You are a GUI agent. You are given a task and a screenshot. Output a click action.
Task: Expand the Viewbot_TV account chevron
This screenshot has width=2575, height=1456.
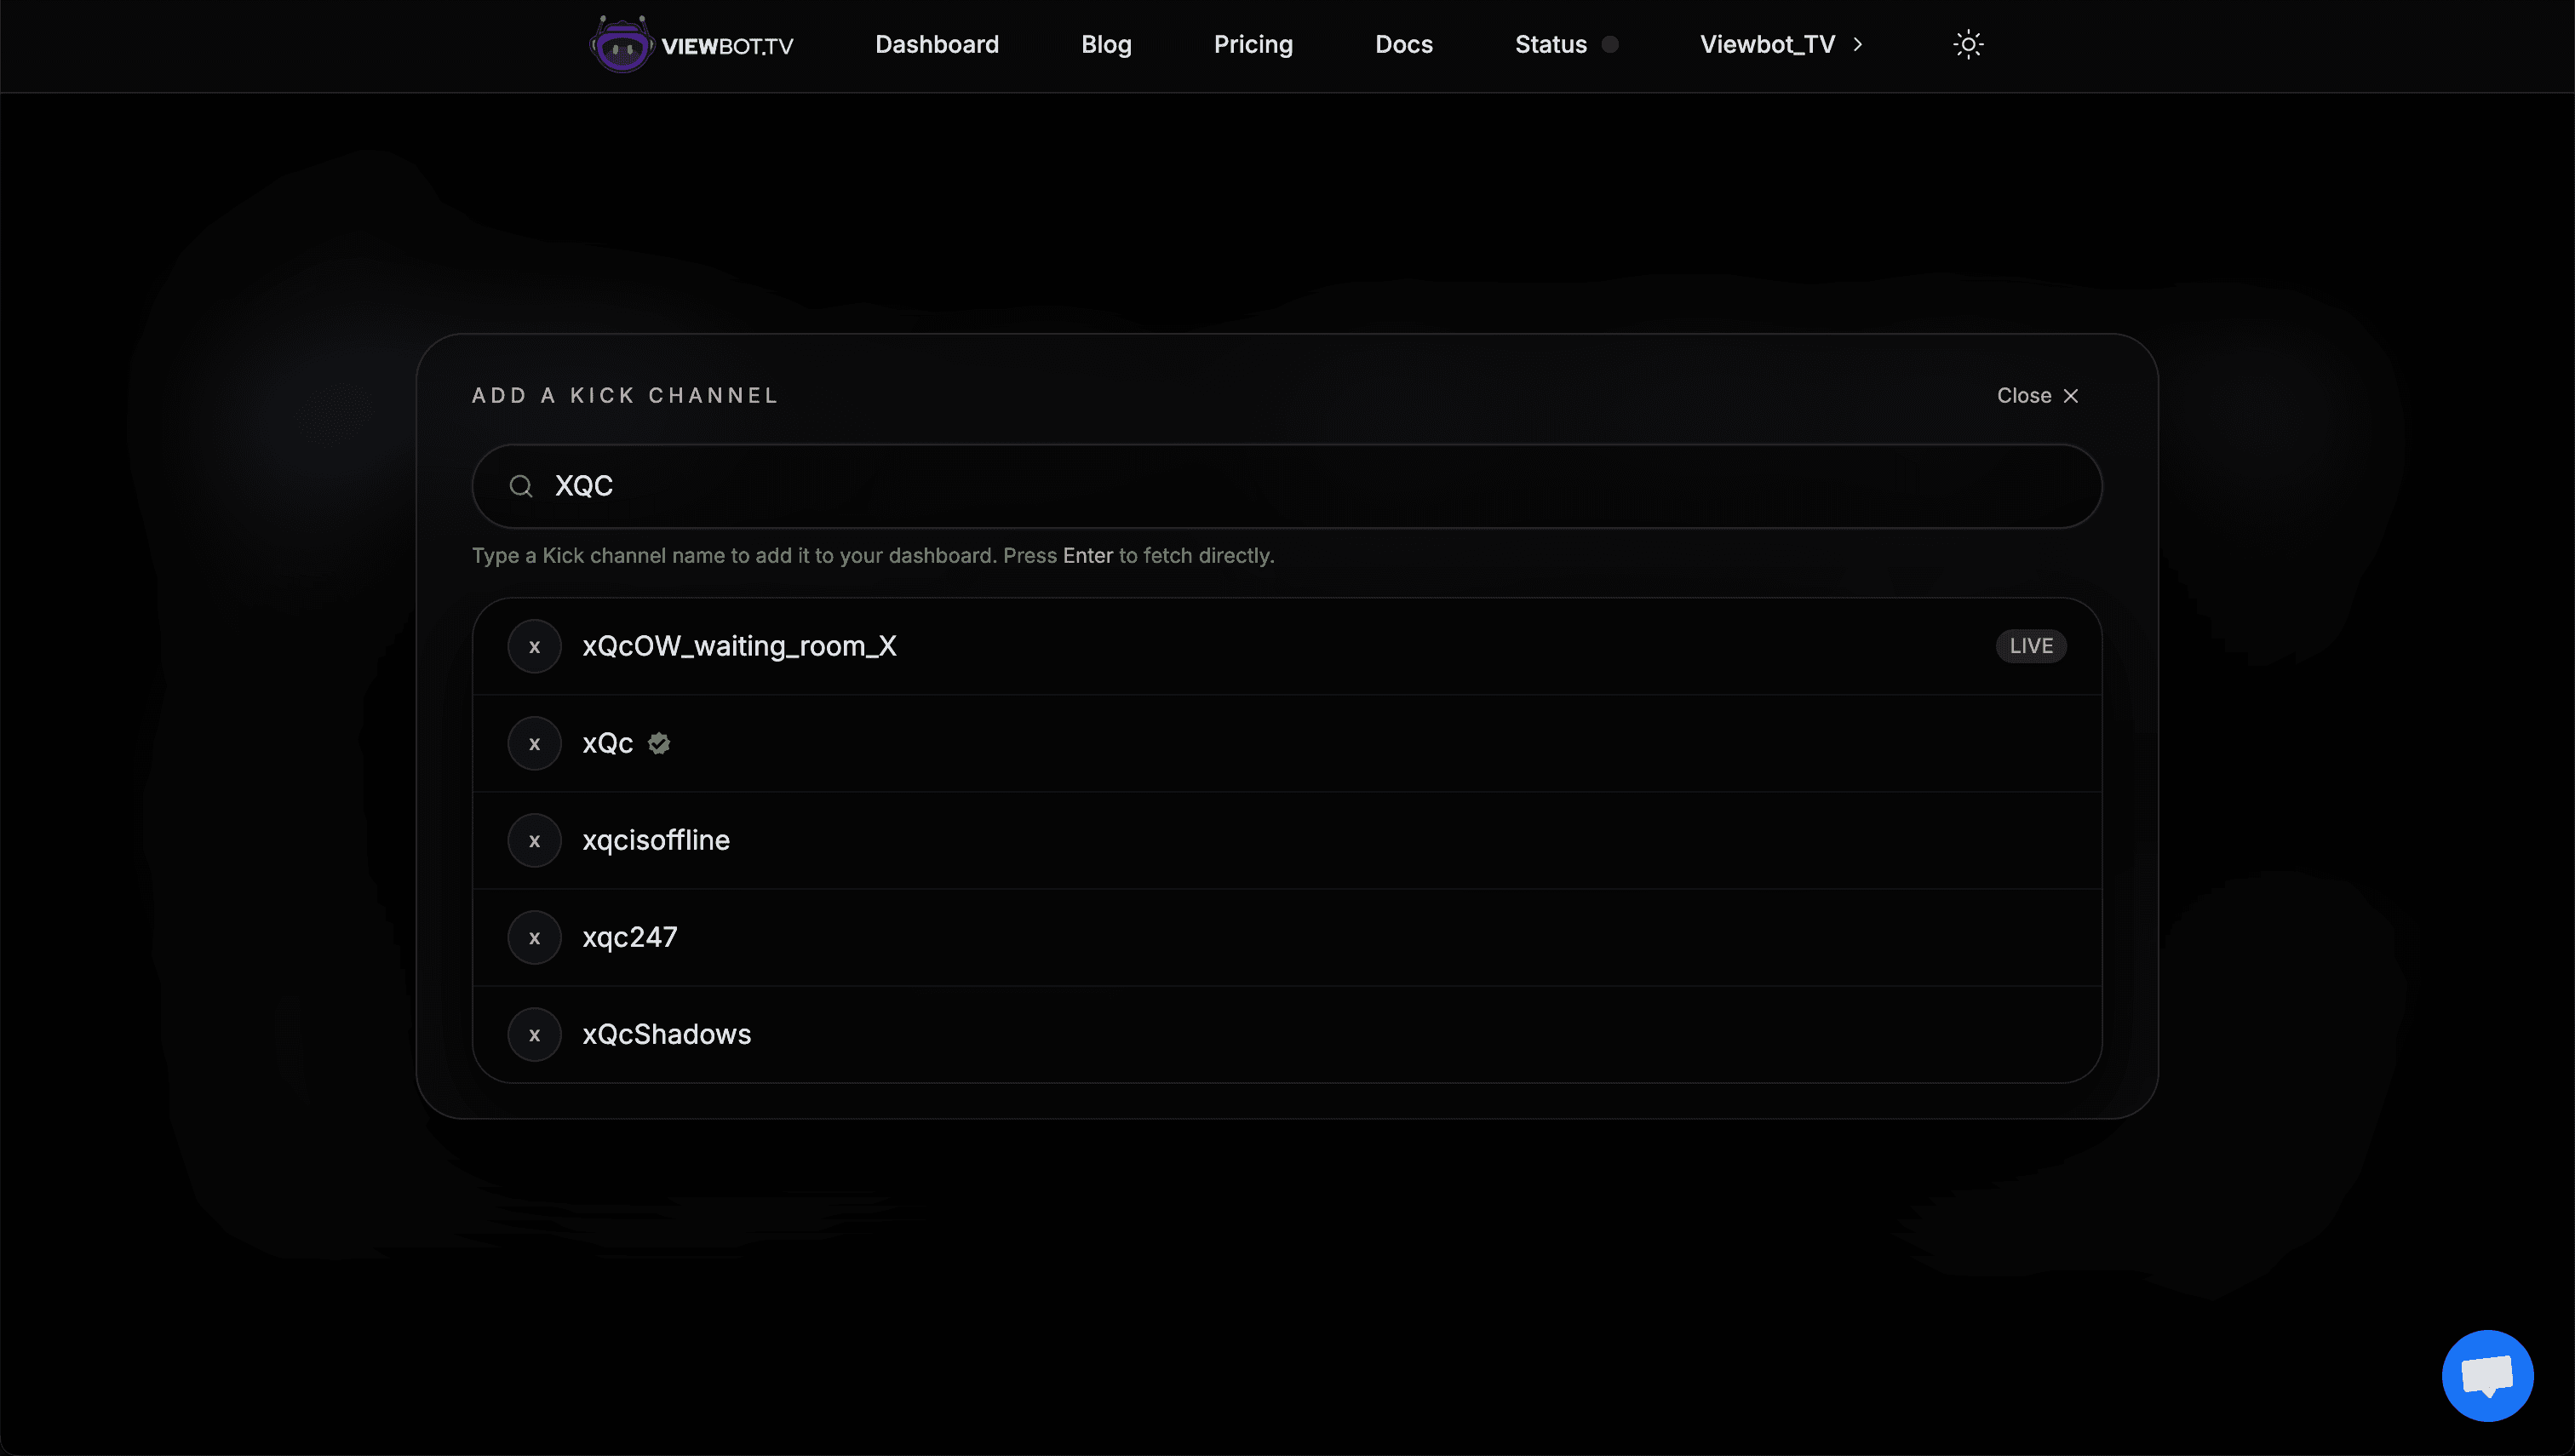1857,45
